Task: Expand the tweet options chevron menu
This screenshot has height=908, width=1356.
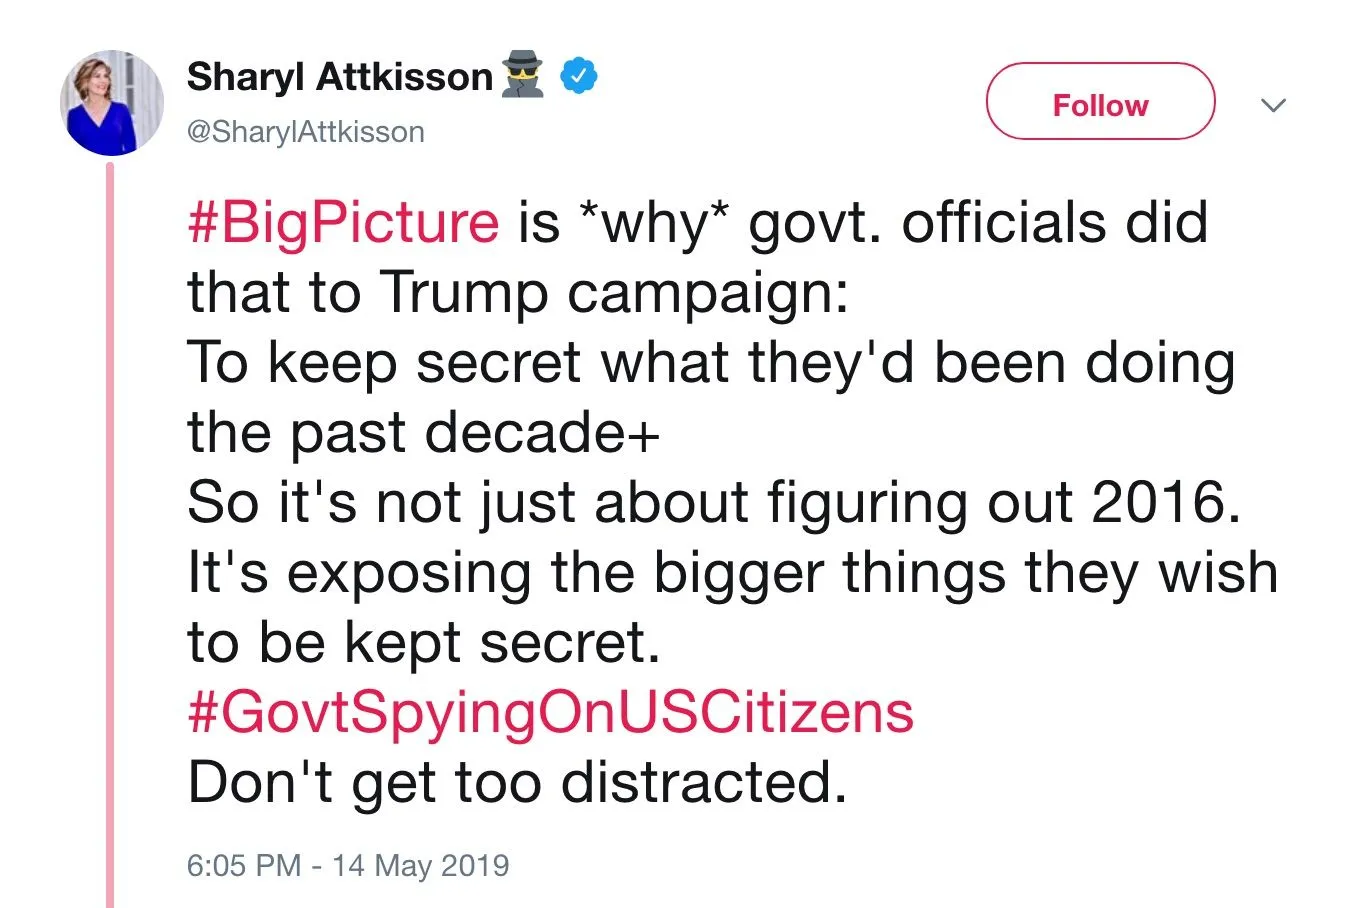Action: 1273,105
